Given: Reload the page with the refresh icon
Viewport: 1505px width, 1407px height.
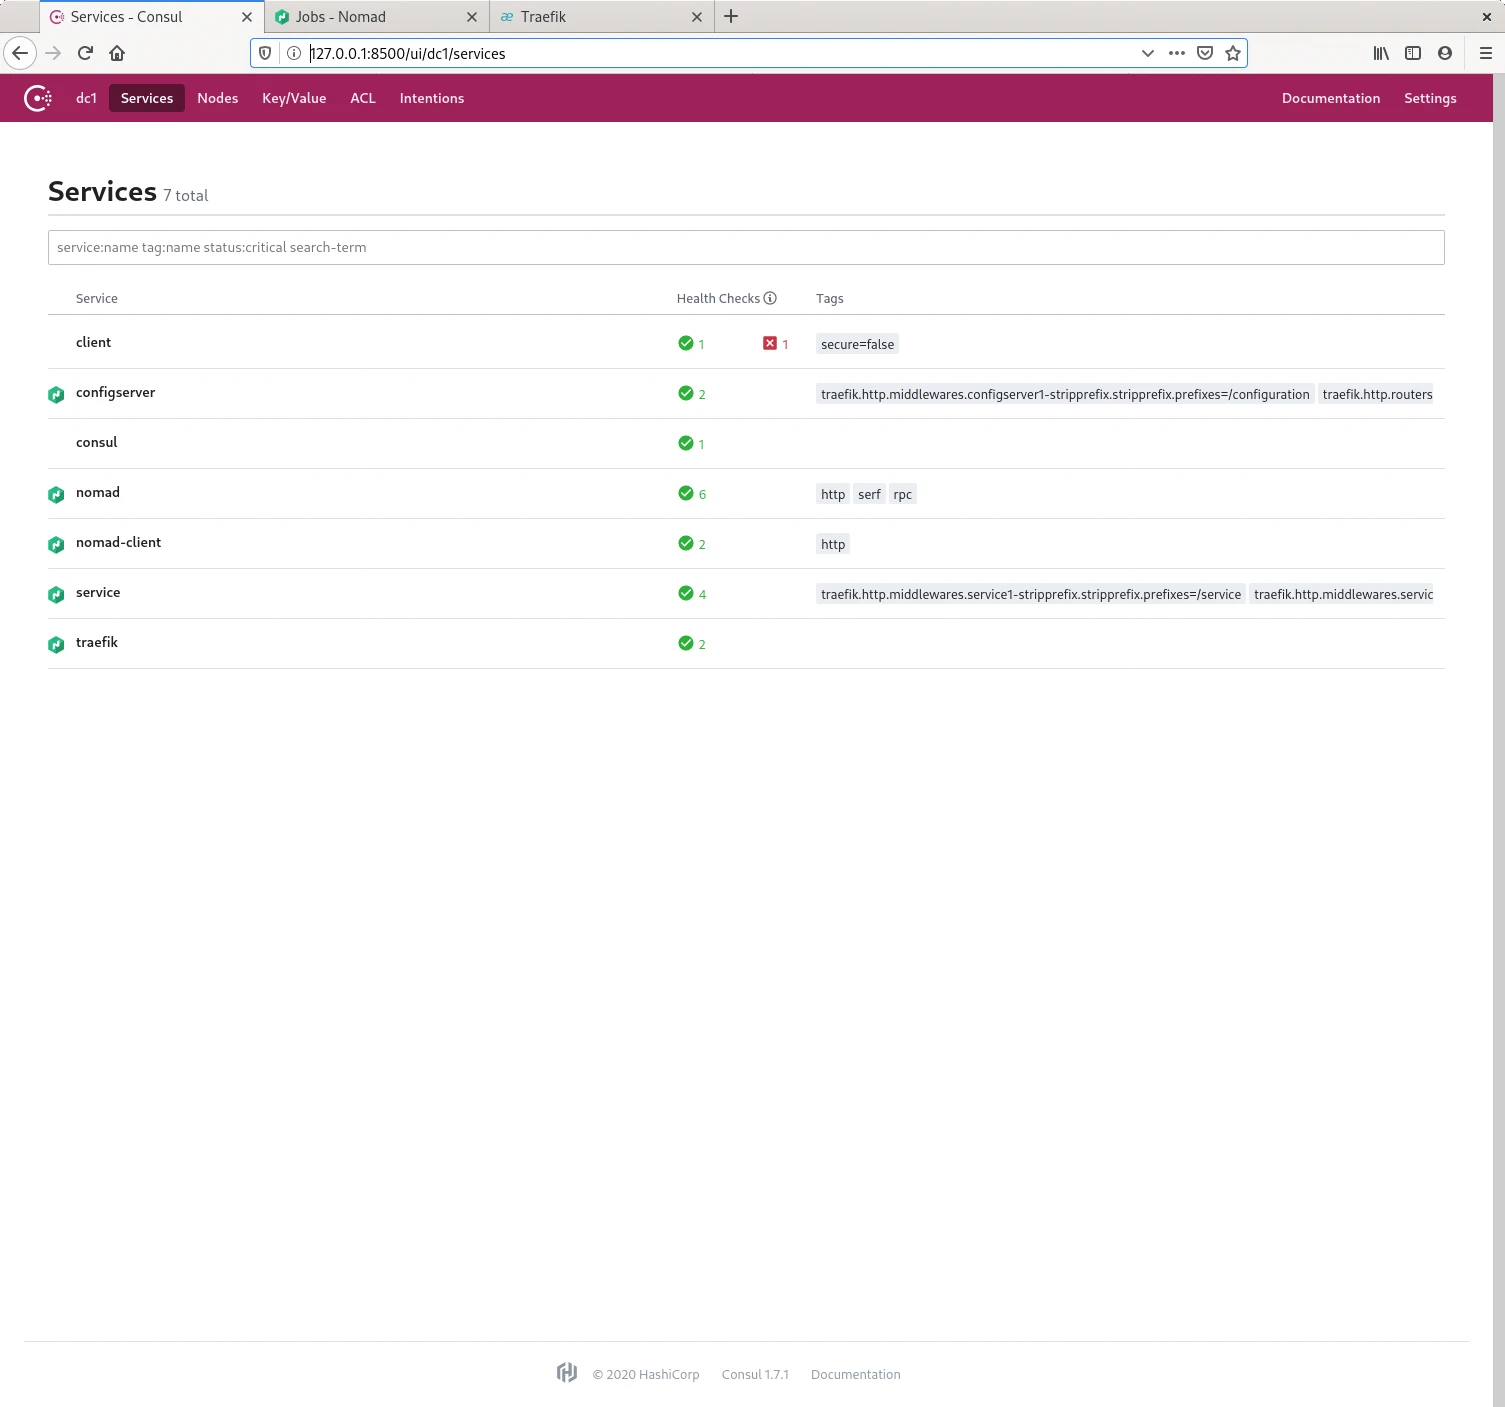Looking at the screenshot, I should [x=85, y=53].
